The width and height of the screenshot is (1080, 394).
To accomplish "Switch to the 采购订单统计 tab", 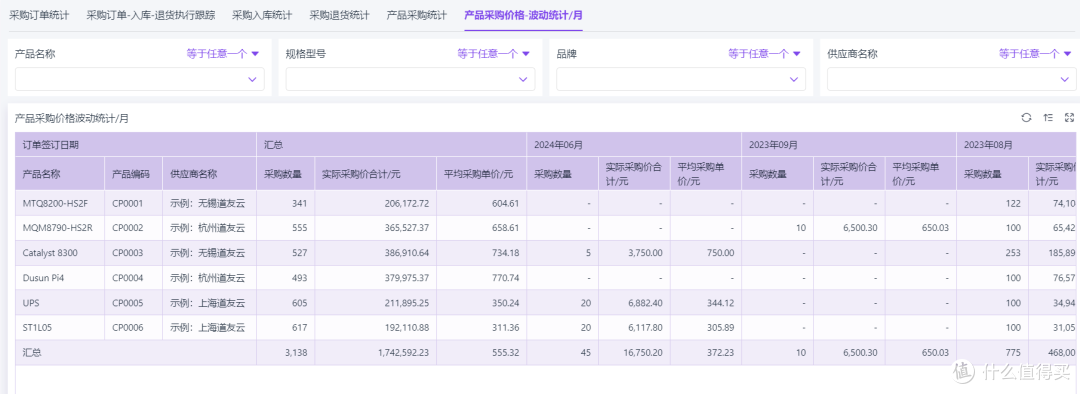I will pyautogui.click(x=39, y=15).
